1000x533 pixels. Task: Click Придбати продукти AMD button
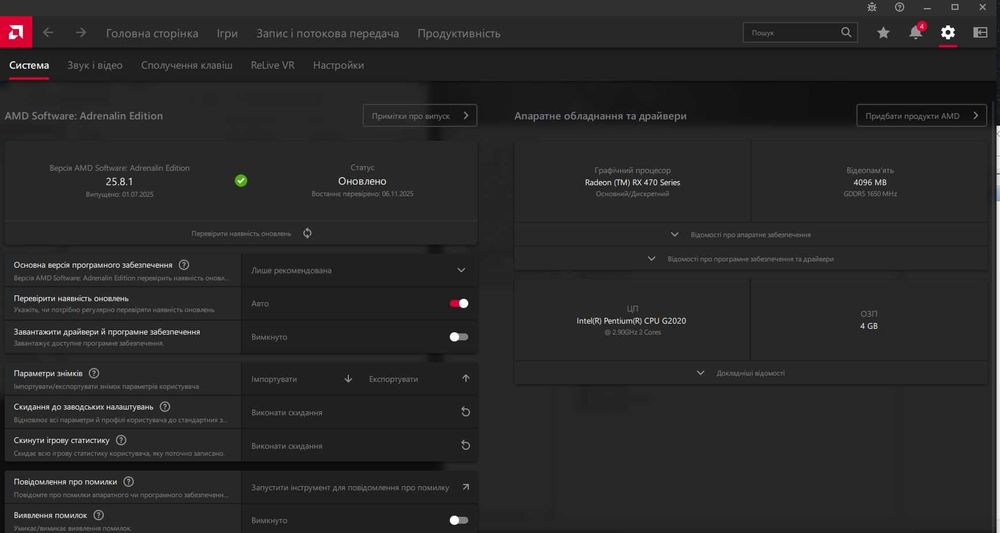(x=922, y=115)
